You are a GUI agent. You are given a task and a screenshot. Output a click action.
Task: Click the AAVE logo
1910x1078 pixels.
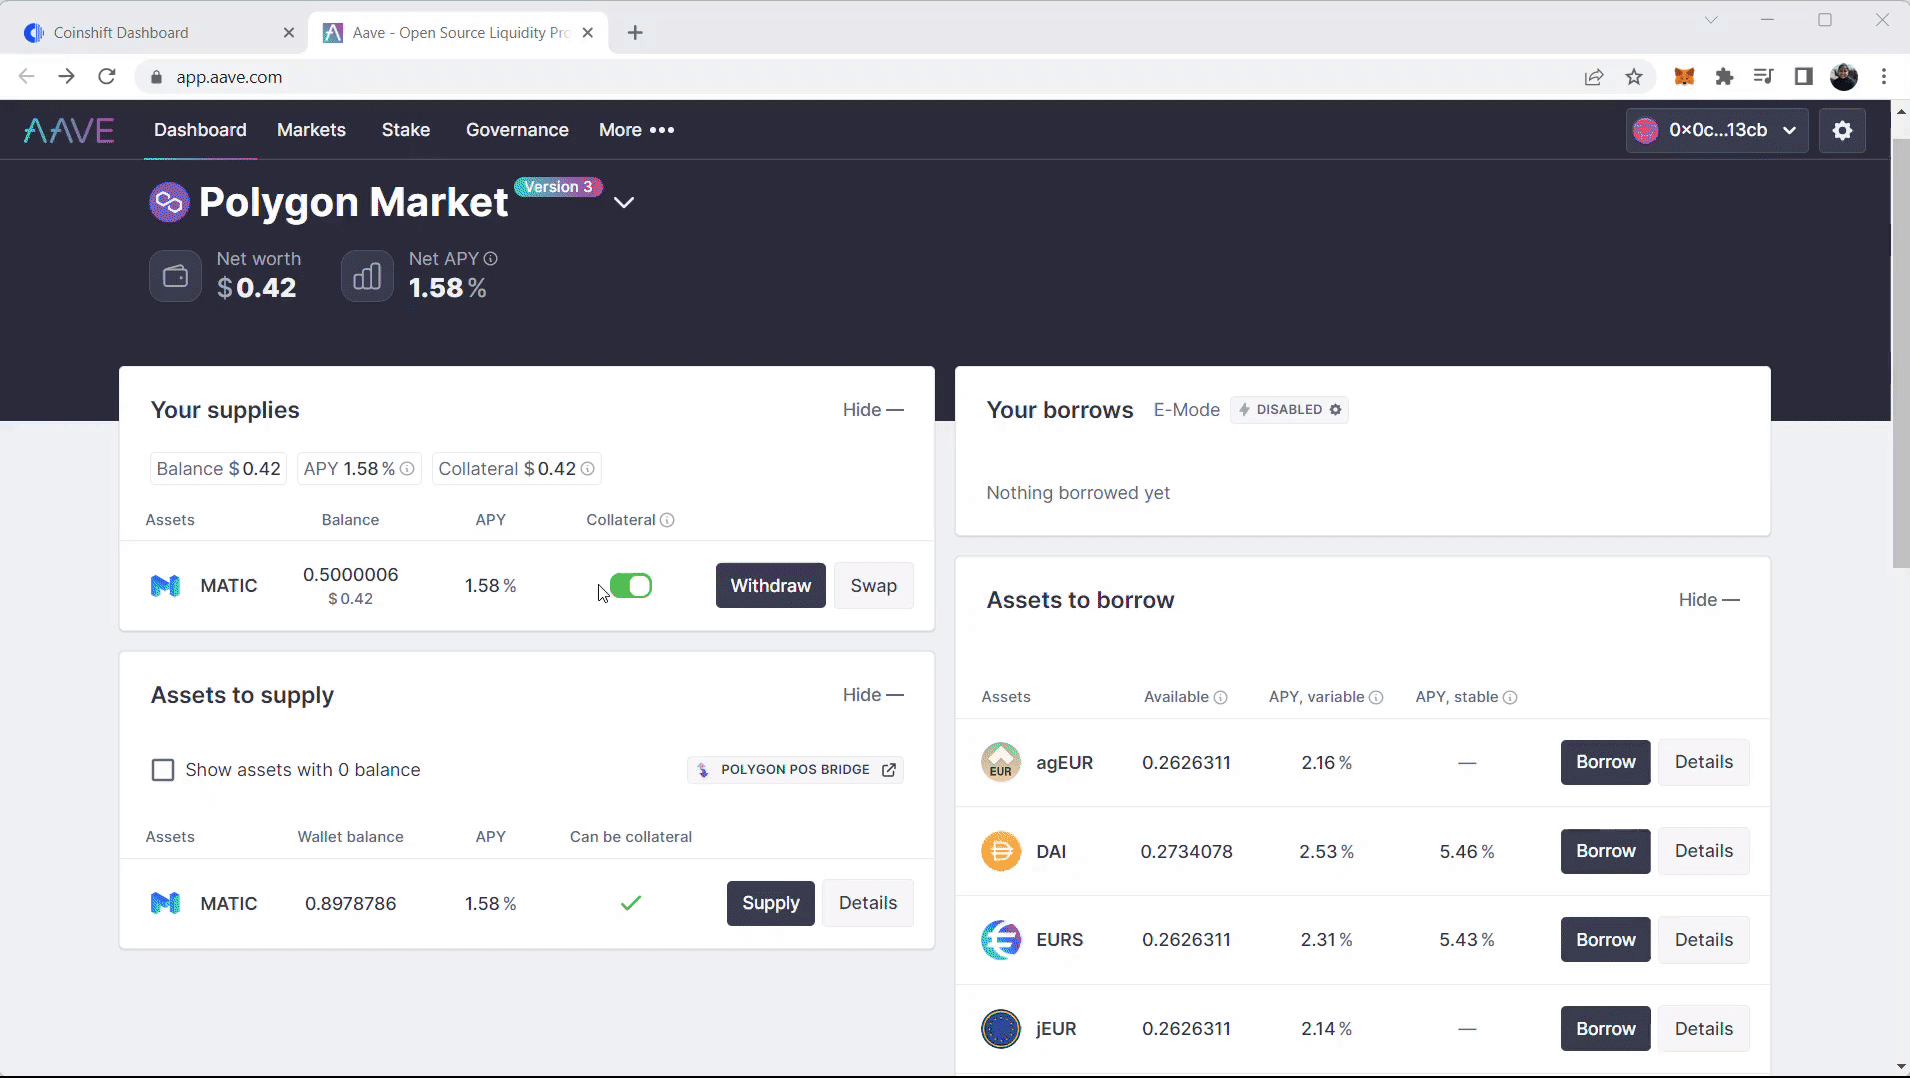point(69,130)
